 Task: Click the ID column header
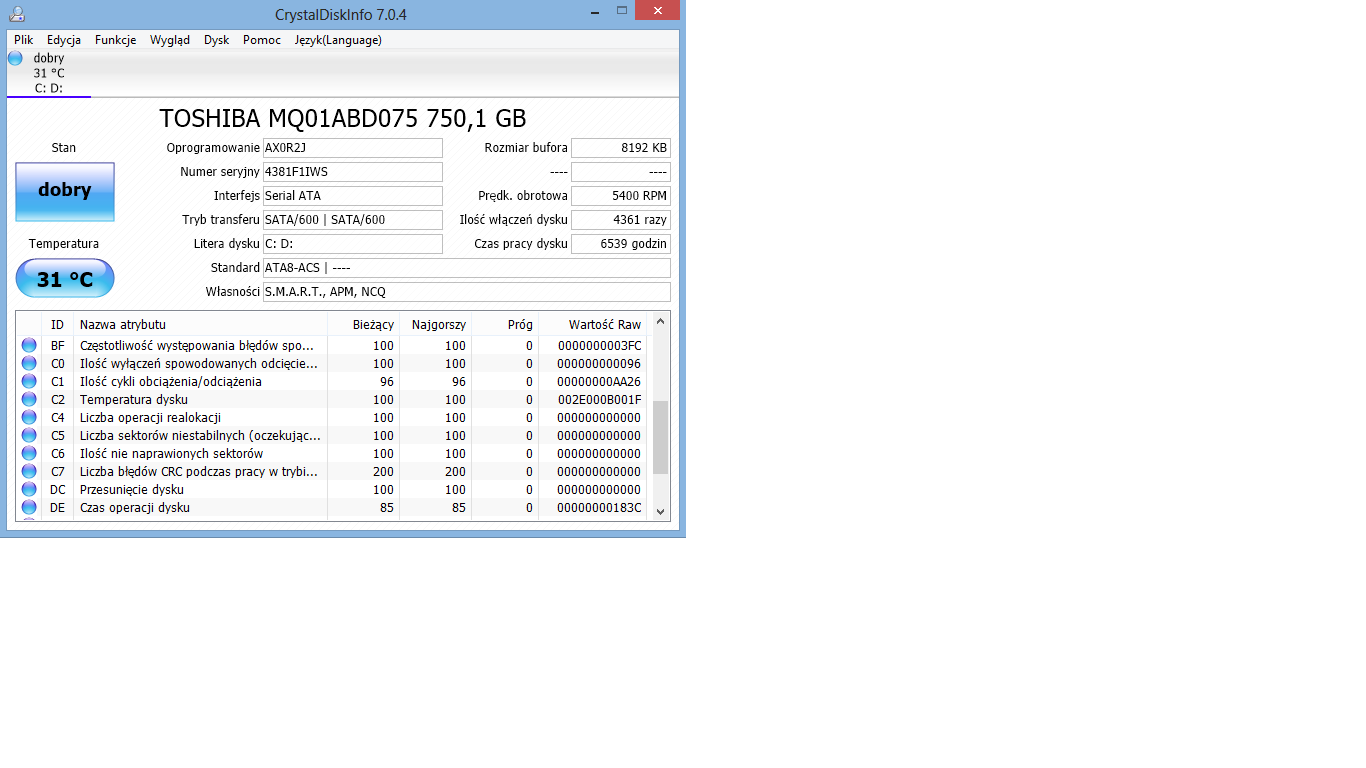pyautogui.click(x=58, y=324)
